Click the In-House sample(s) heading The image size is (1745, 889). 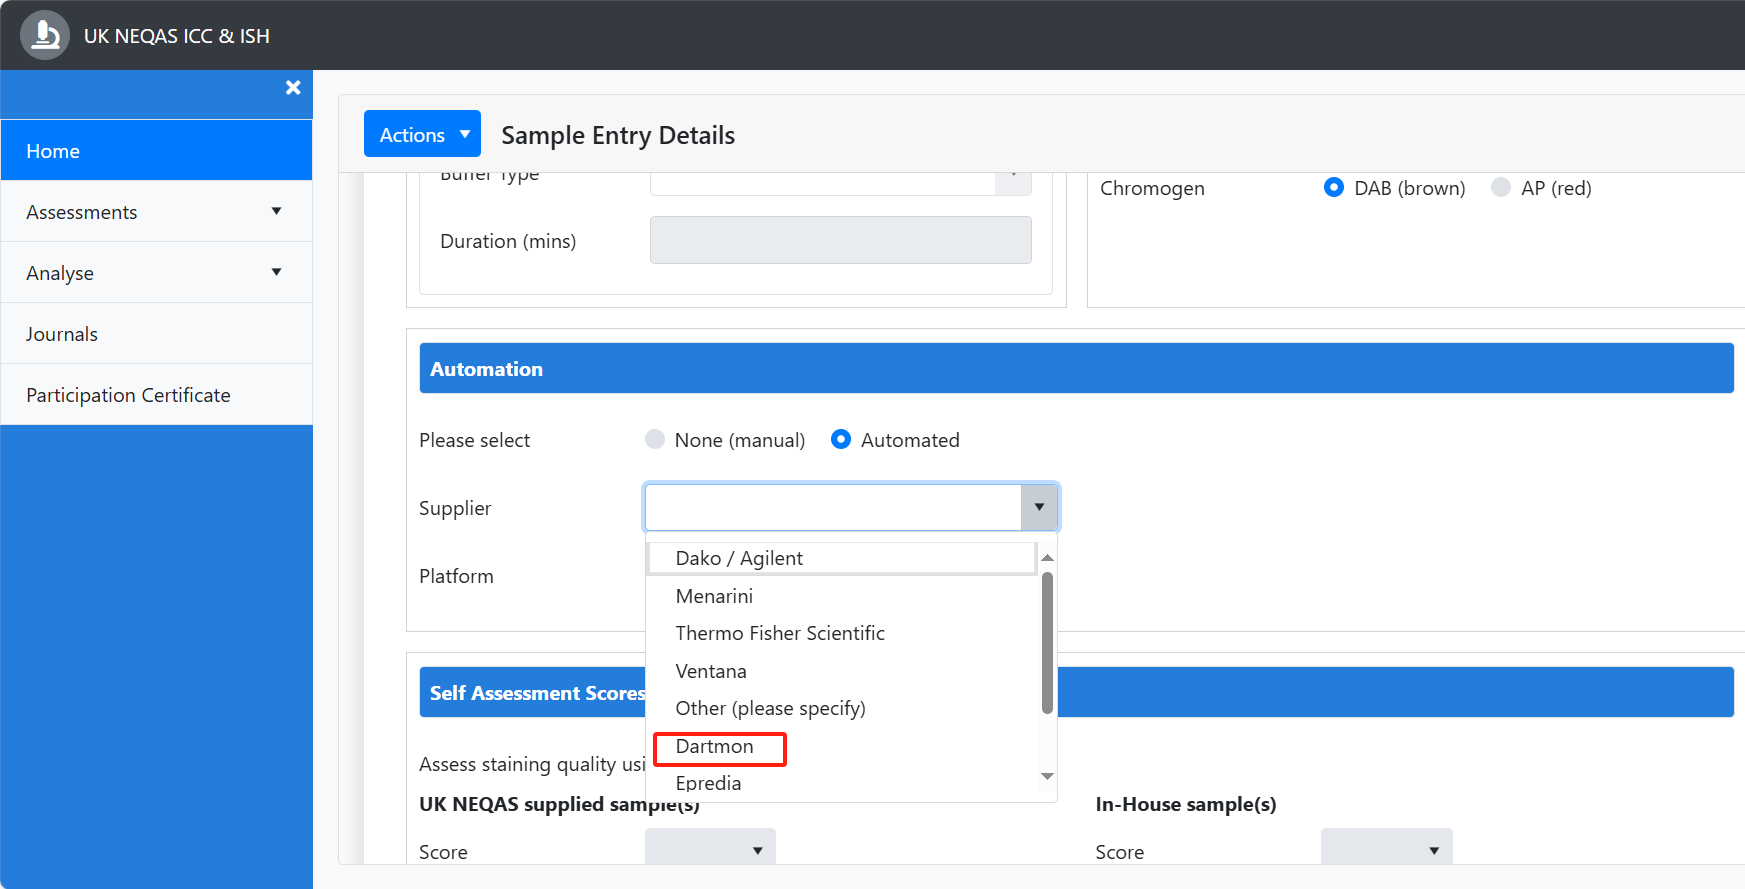pos(1186,804)
